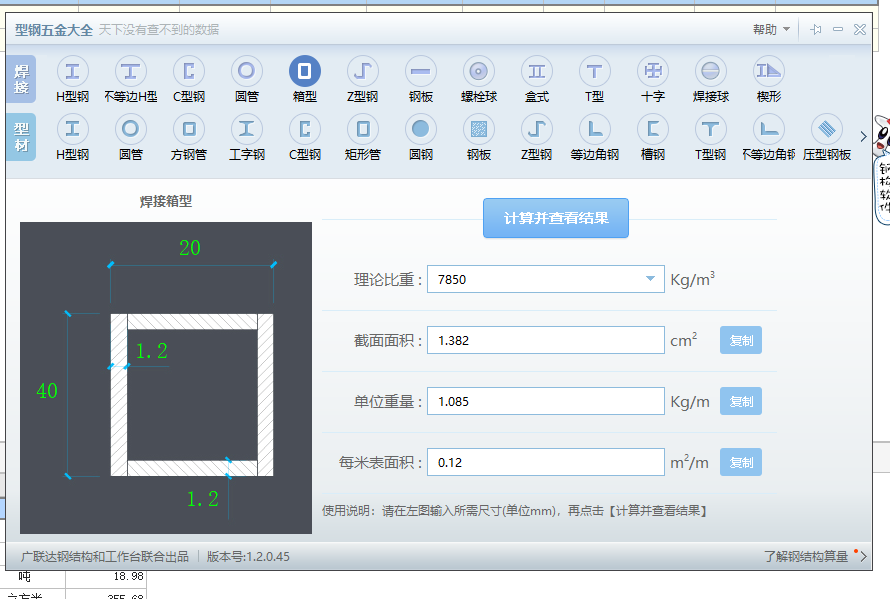Switch to the 型材 category tab
The height and width of the screenshot is (599, 890).
click(x=22, y=137)
